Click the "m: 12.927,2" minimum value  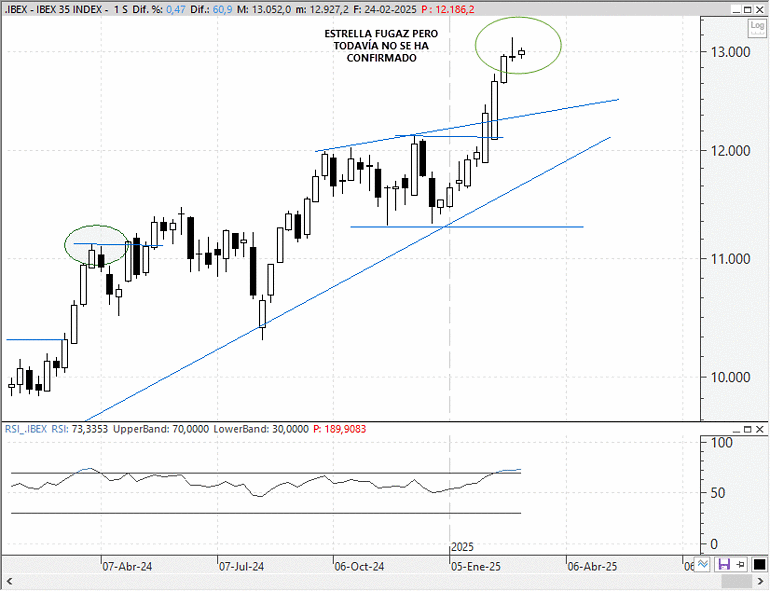tap(322, 9)
